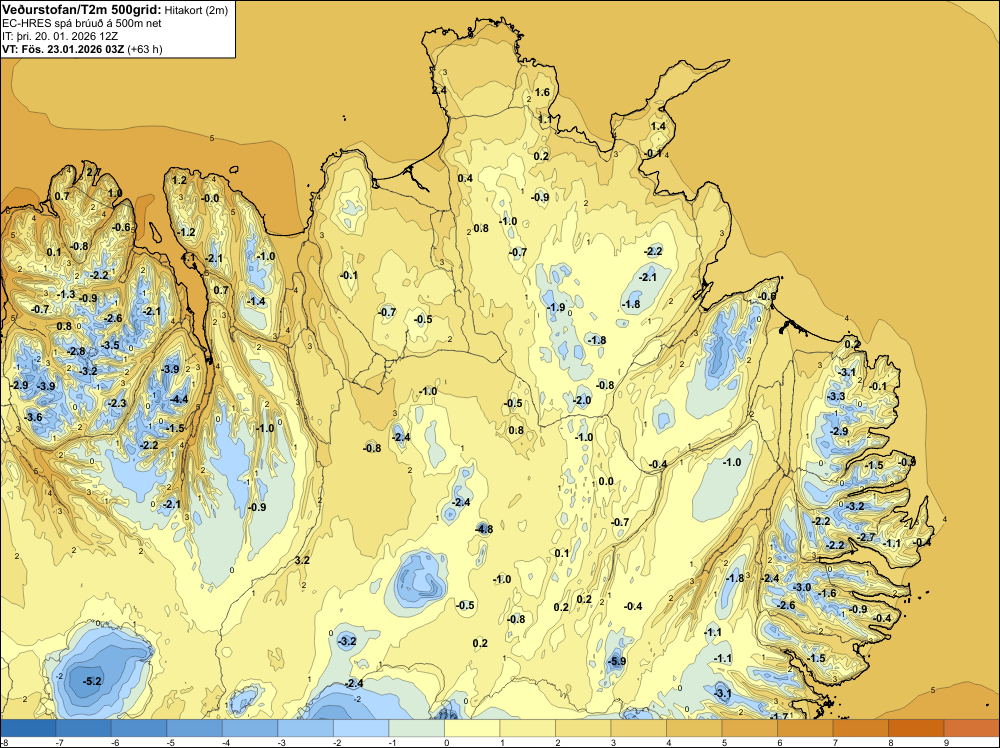Click the darkest blue legend band between -8 and -7
Viewport: 1000px width, 748px height.
pyautogui.click(x=28, y=728)
